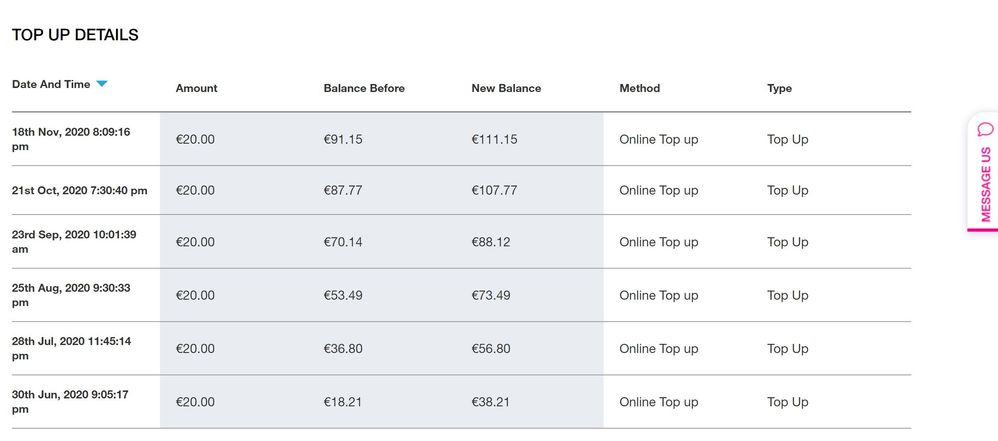Click the Method column header
998x441 pixels.
point(640,88)
